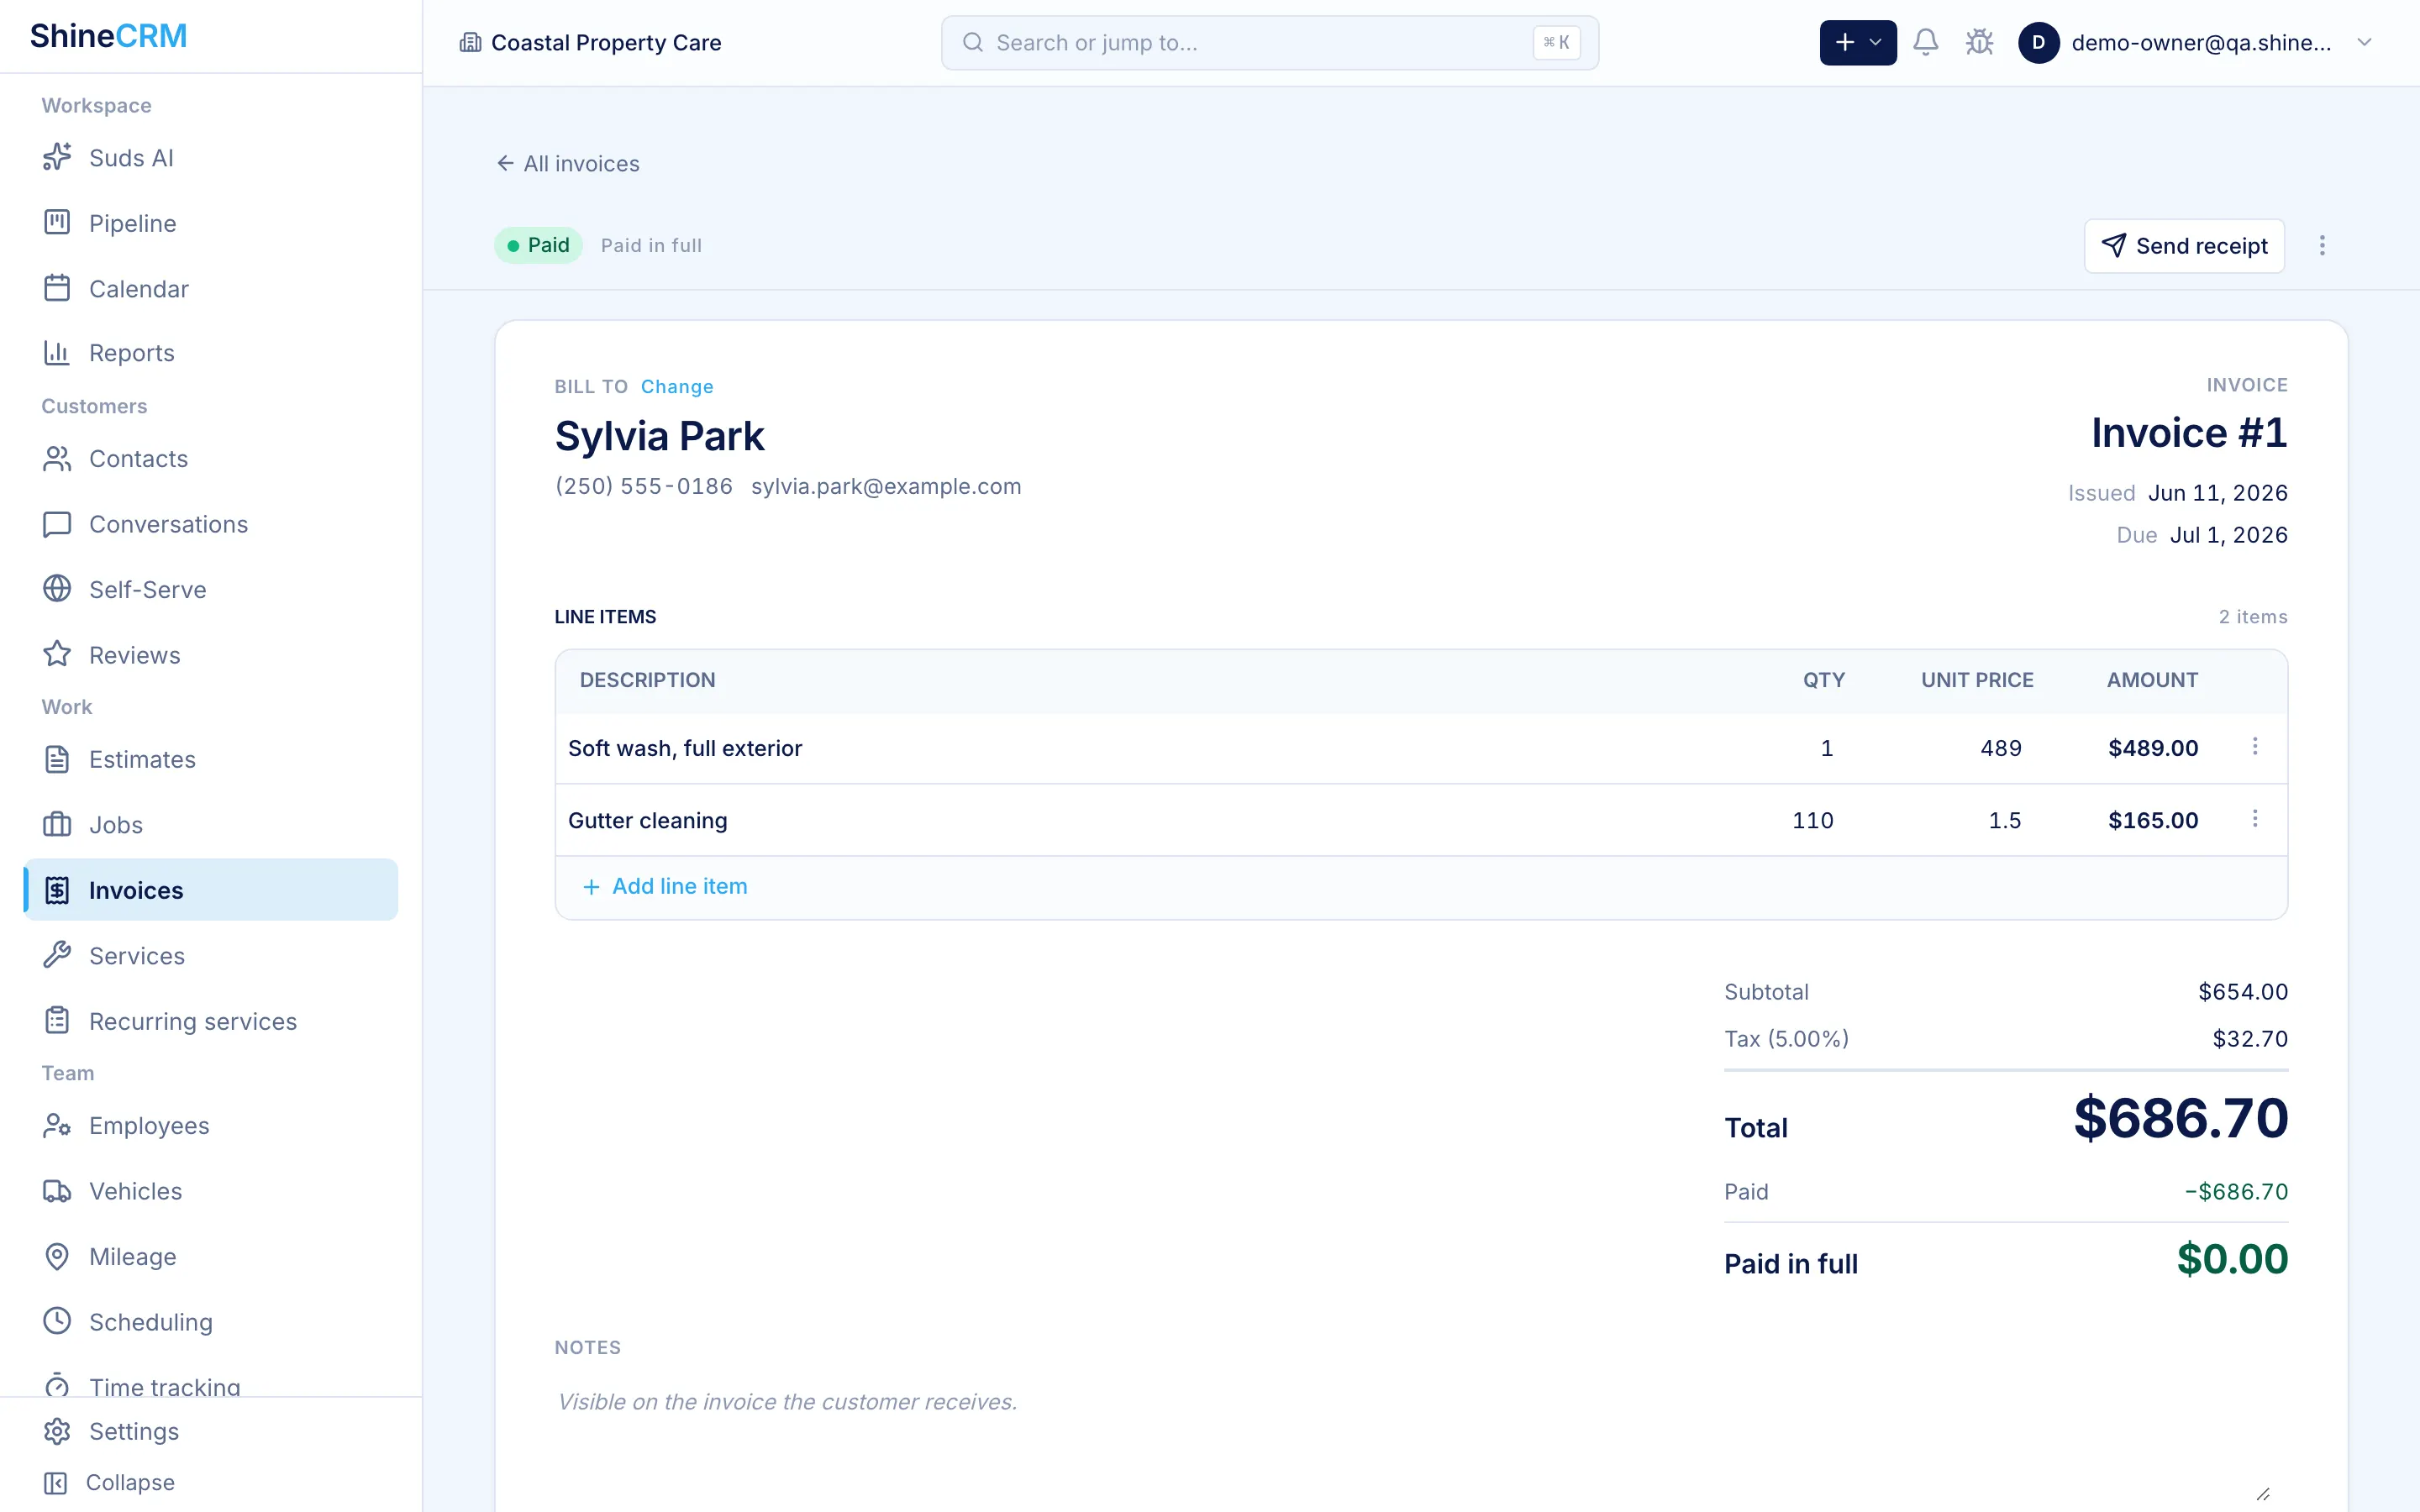This screenshot has height=1512, width=2420.
Task: Expand the user account menu chevron
Action: pyautogui.click(x=2364, y=42)
